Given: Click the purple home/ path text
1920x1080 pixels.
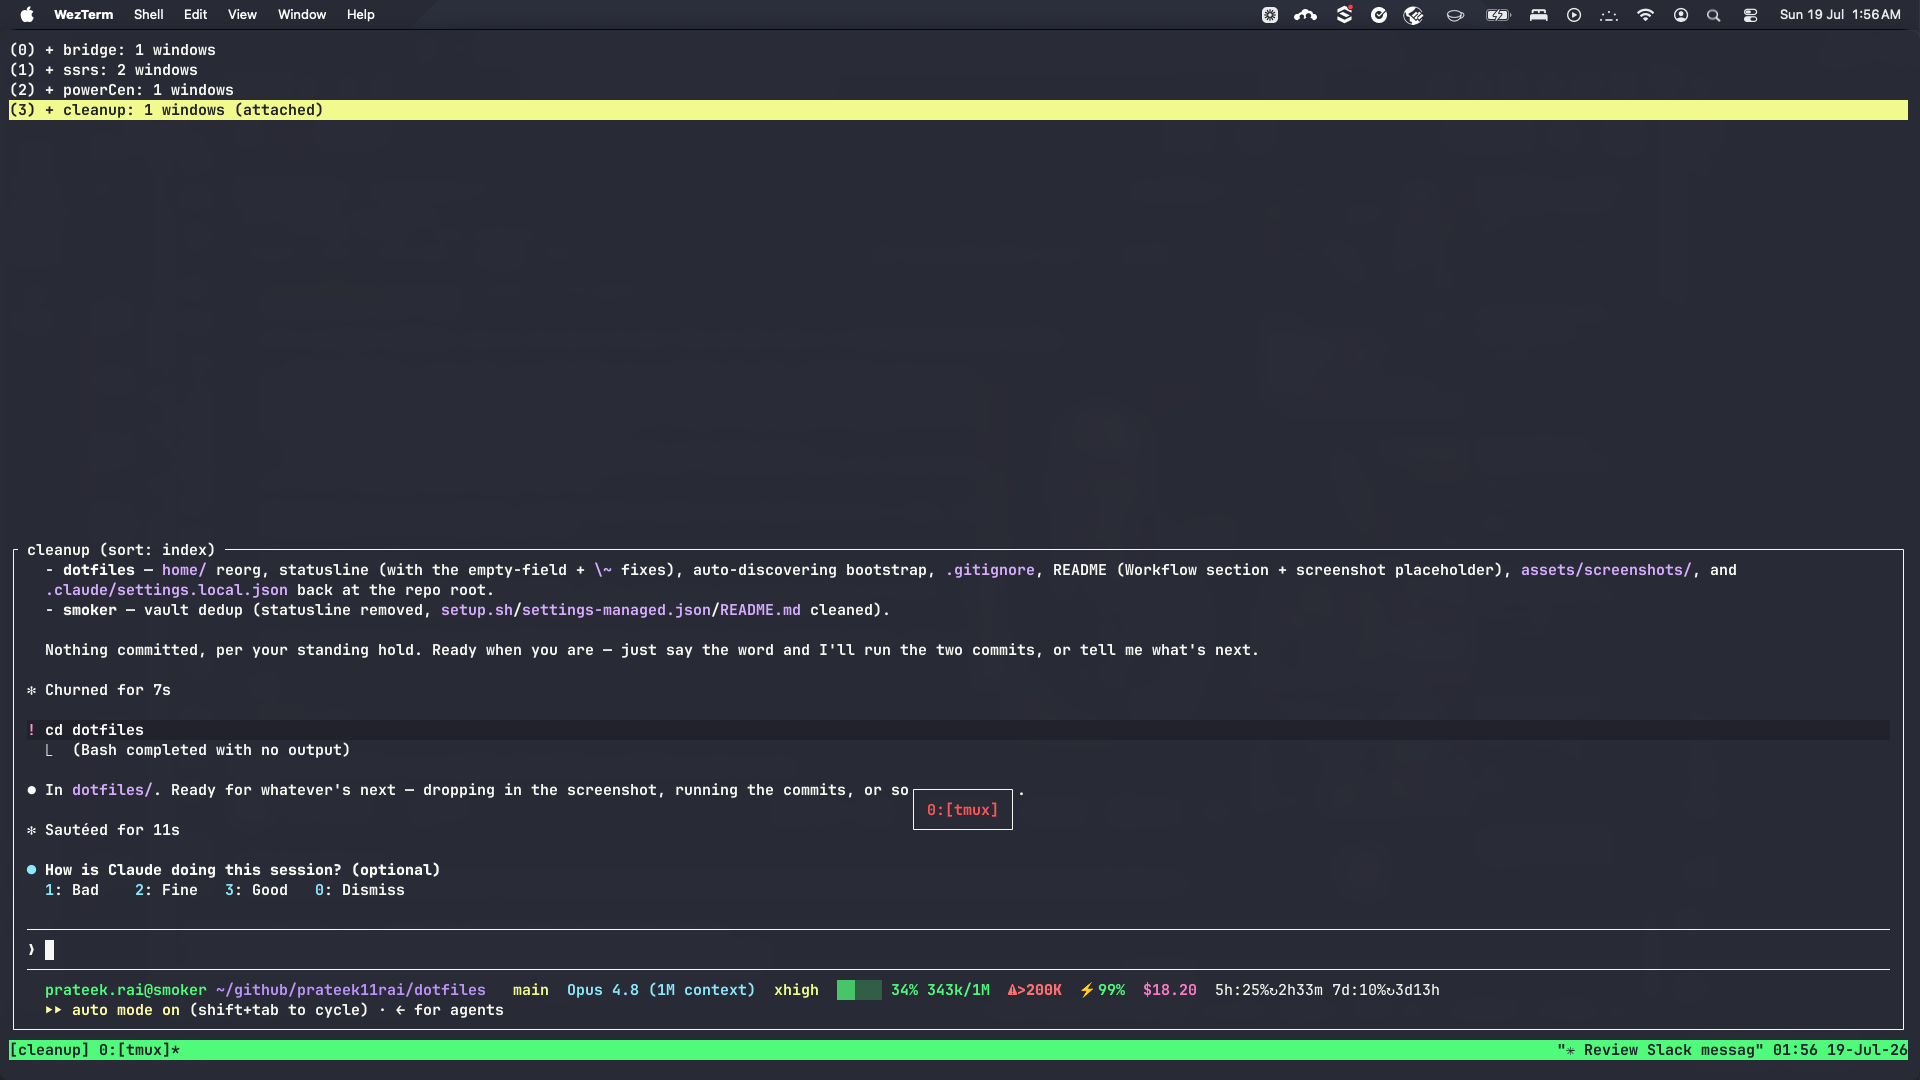Looking at the screenshot, I should pyautogui.click(x=184, y=570).
